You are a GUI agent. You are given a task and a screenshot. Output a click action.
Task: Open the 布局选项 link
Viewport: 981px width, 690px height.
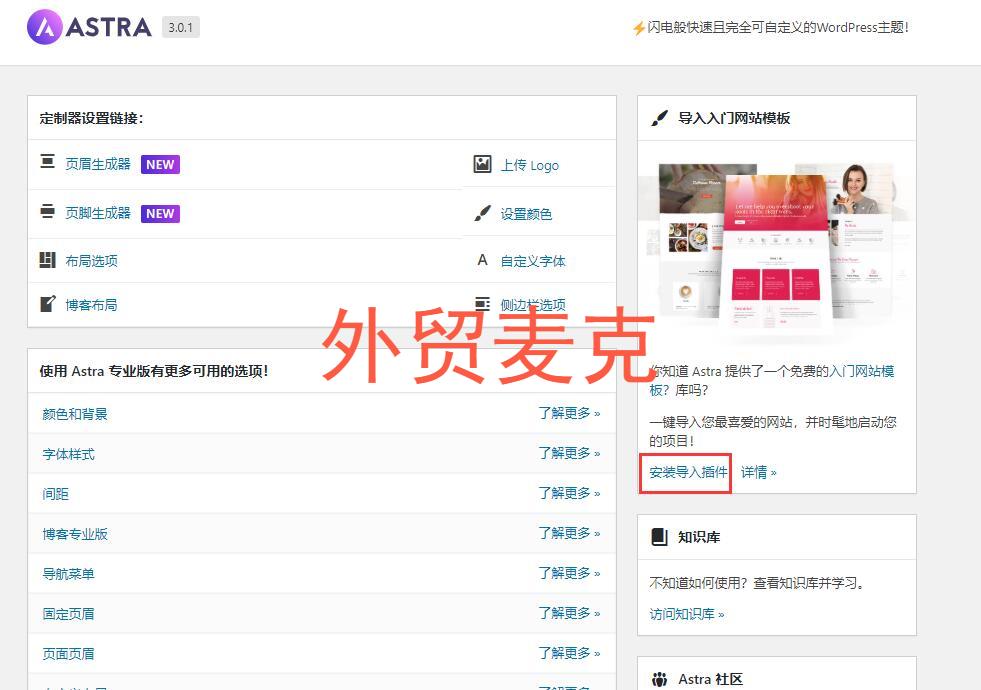click(91, 261)
